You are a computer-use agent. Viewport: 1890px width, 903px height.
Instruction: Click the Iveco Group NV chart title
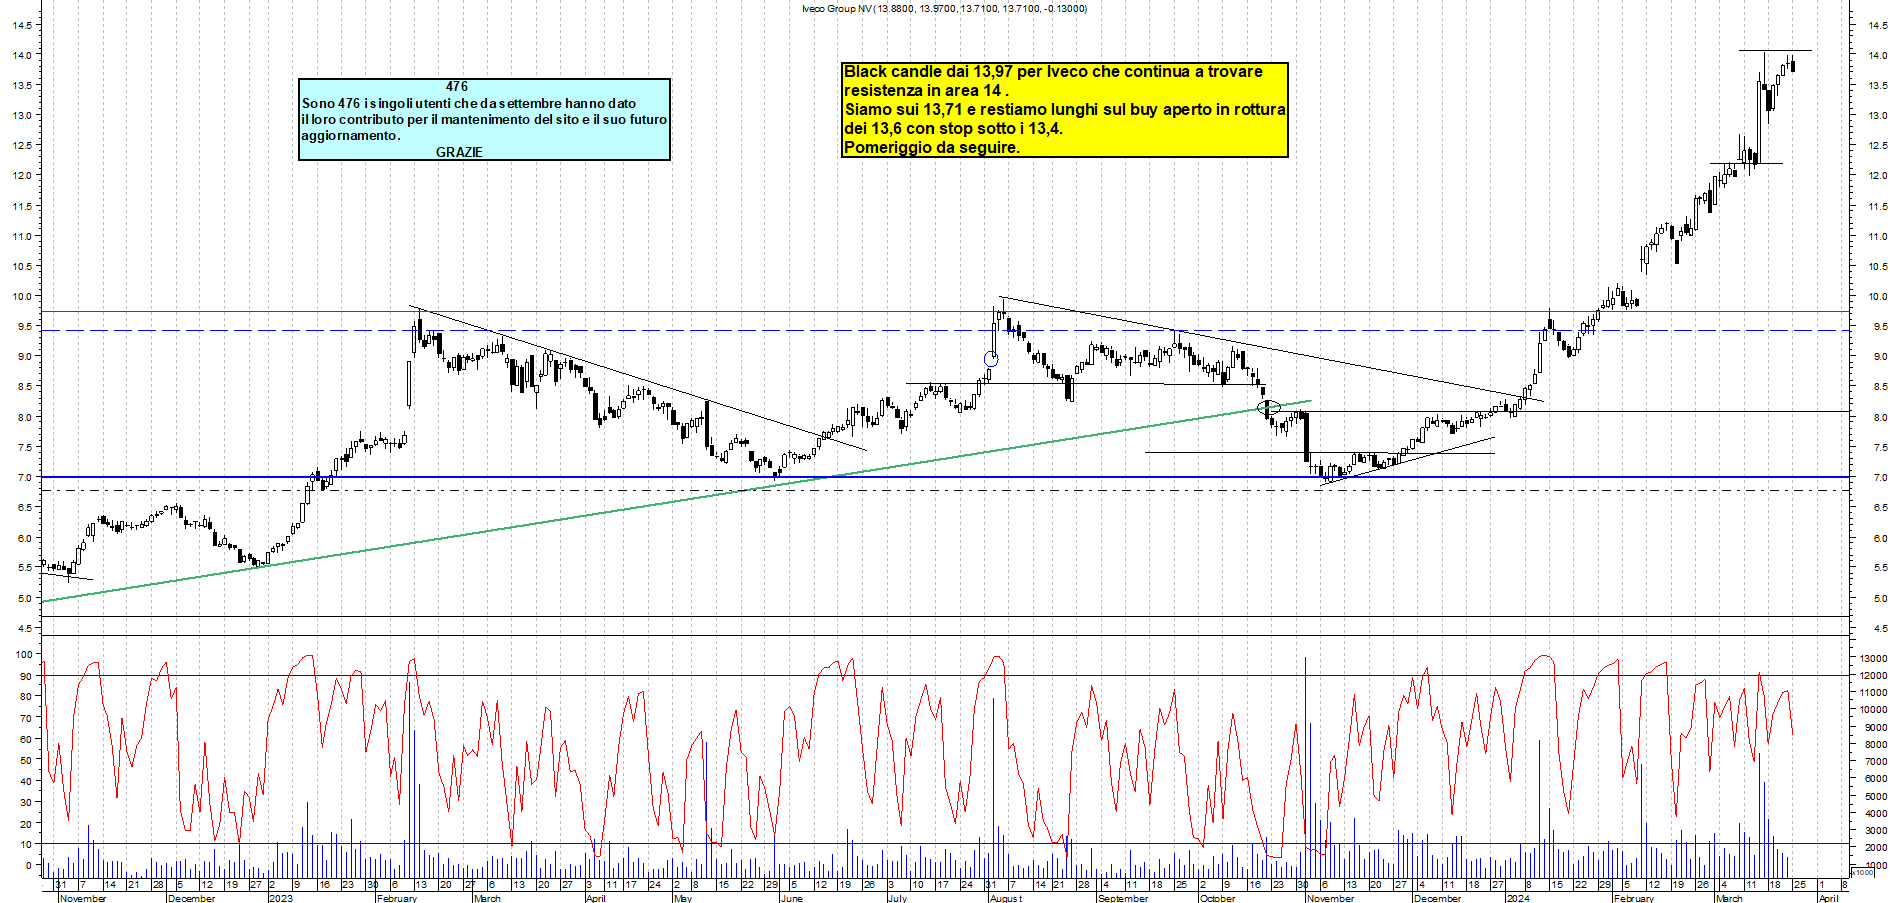[944, 8]
